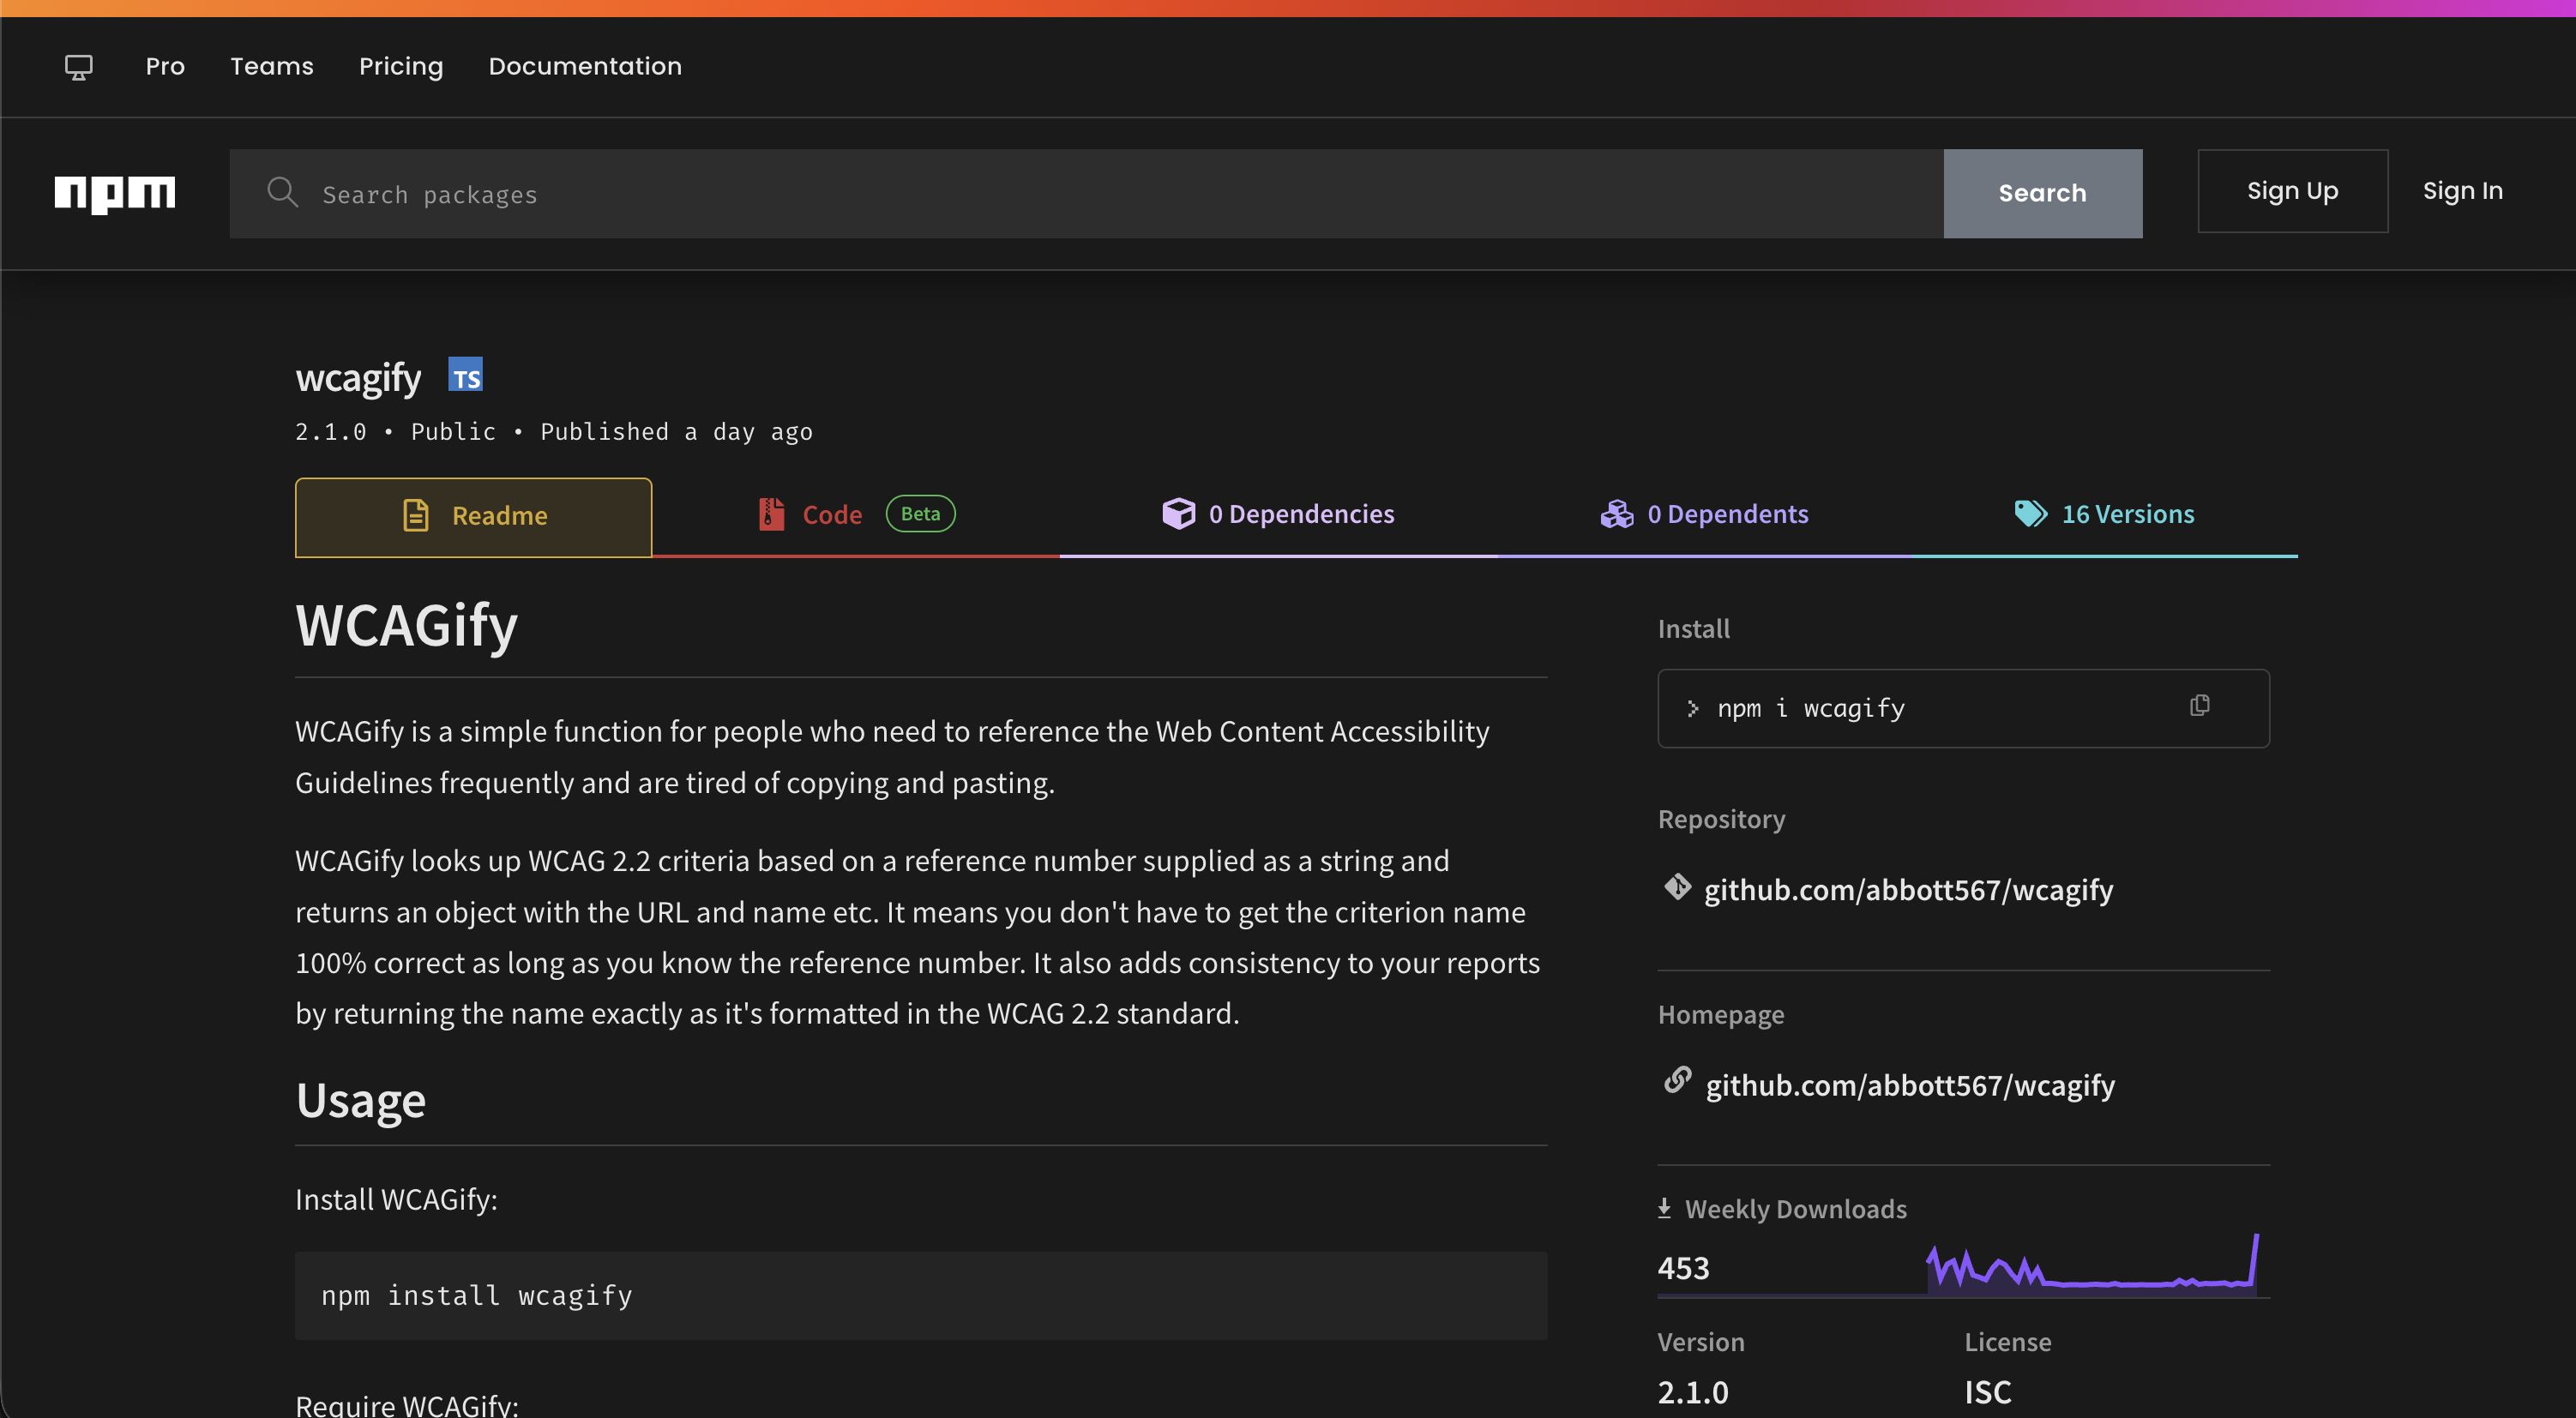Click the Version value 2.1.0 in sidebar
The image size is (2576, 1418).
(x=1692, y=1391)
